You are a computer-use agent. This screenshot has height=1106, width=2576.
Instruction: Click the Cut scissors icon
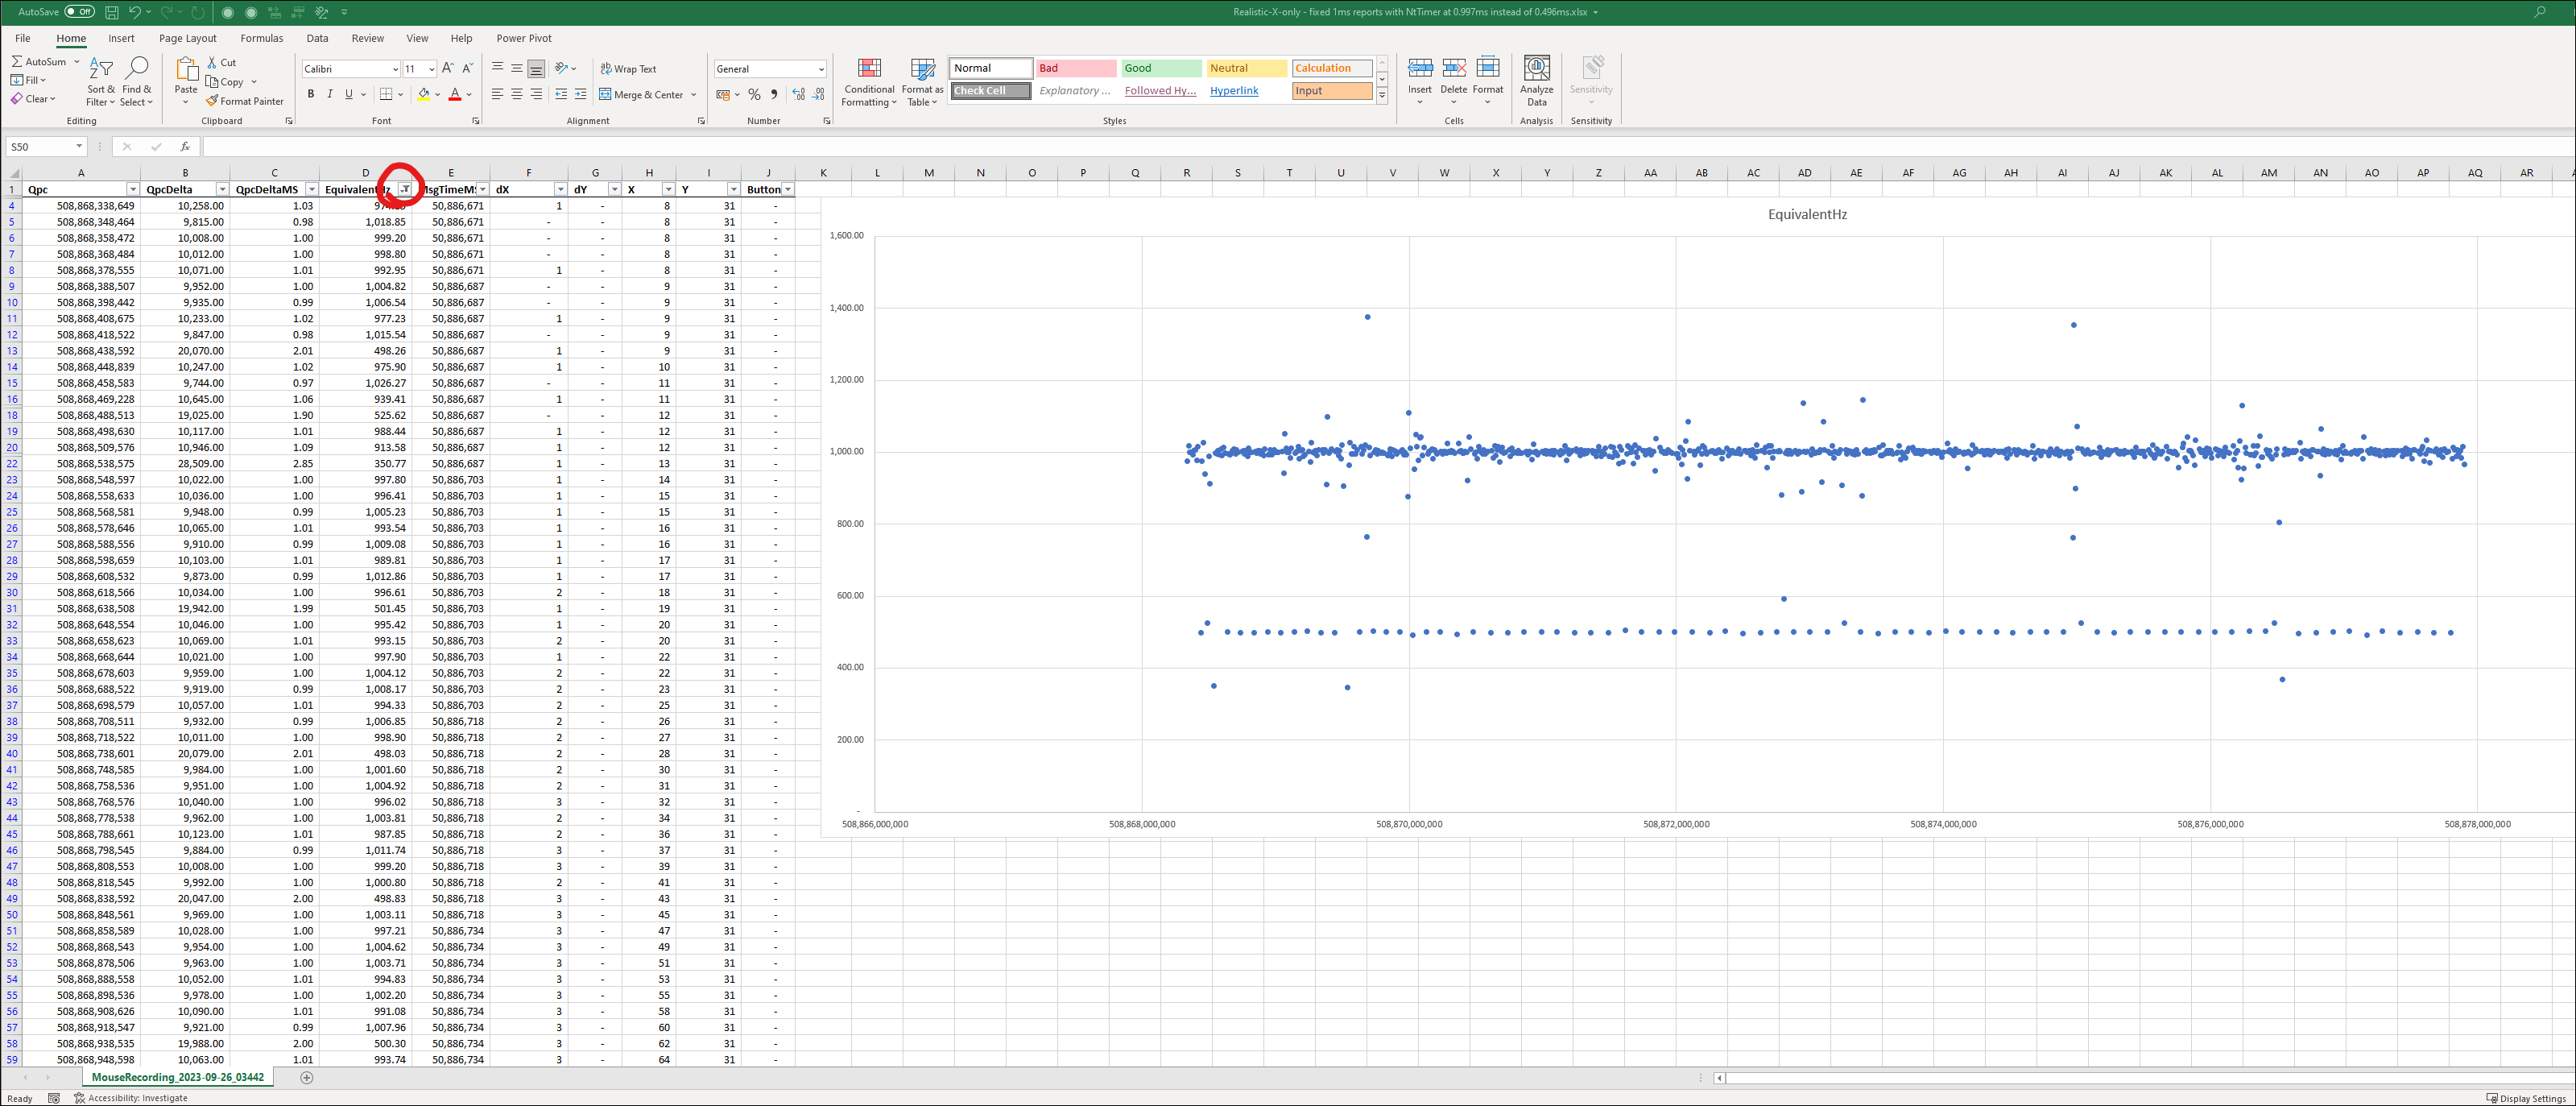[x=212, y=62]
